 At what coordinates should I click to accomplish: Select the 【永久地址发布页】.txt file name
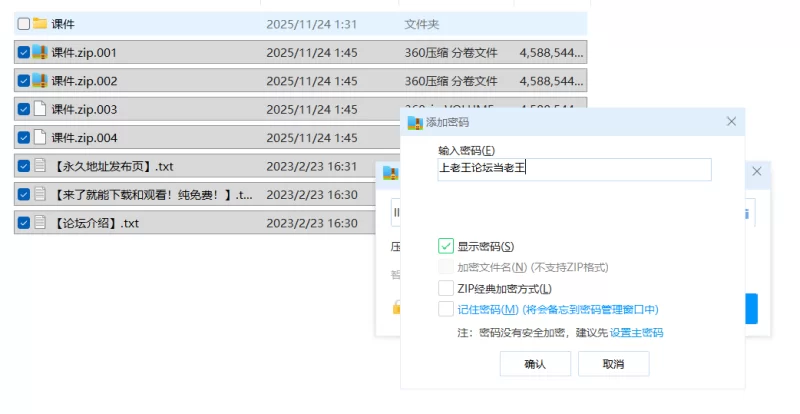112,166
